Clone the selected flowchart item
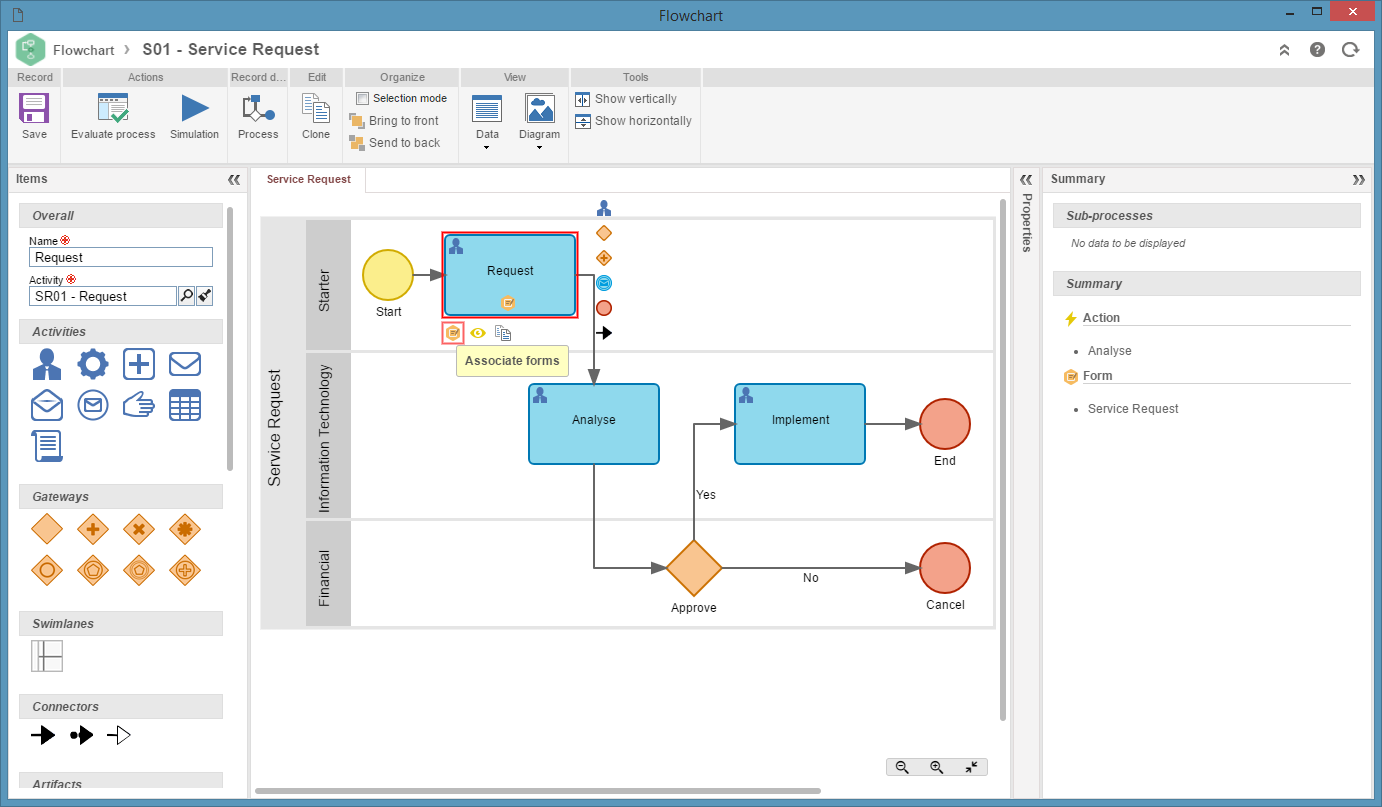Screen dimensions: 1382x807 pyautogui.click(x=316, y=117)
